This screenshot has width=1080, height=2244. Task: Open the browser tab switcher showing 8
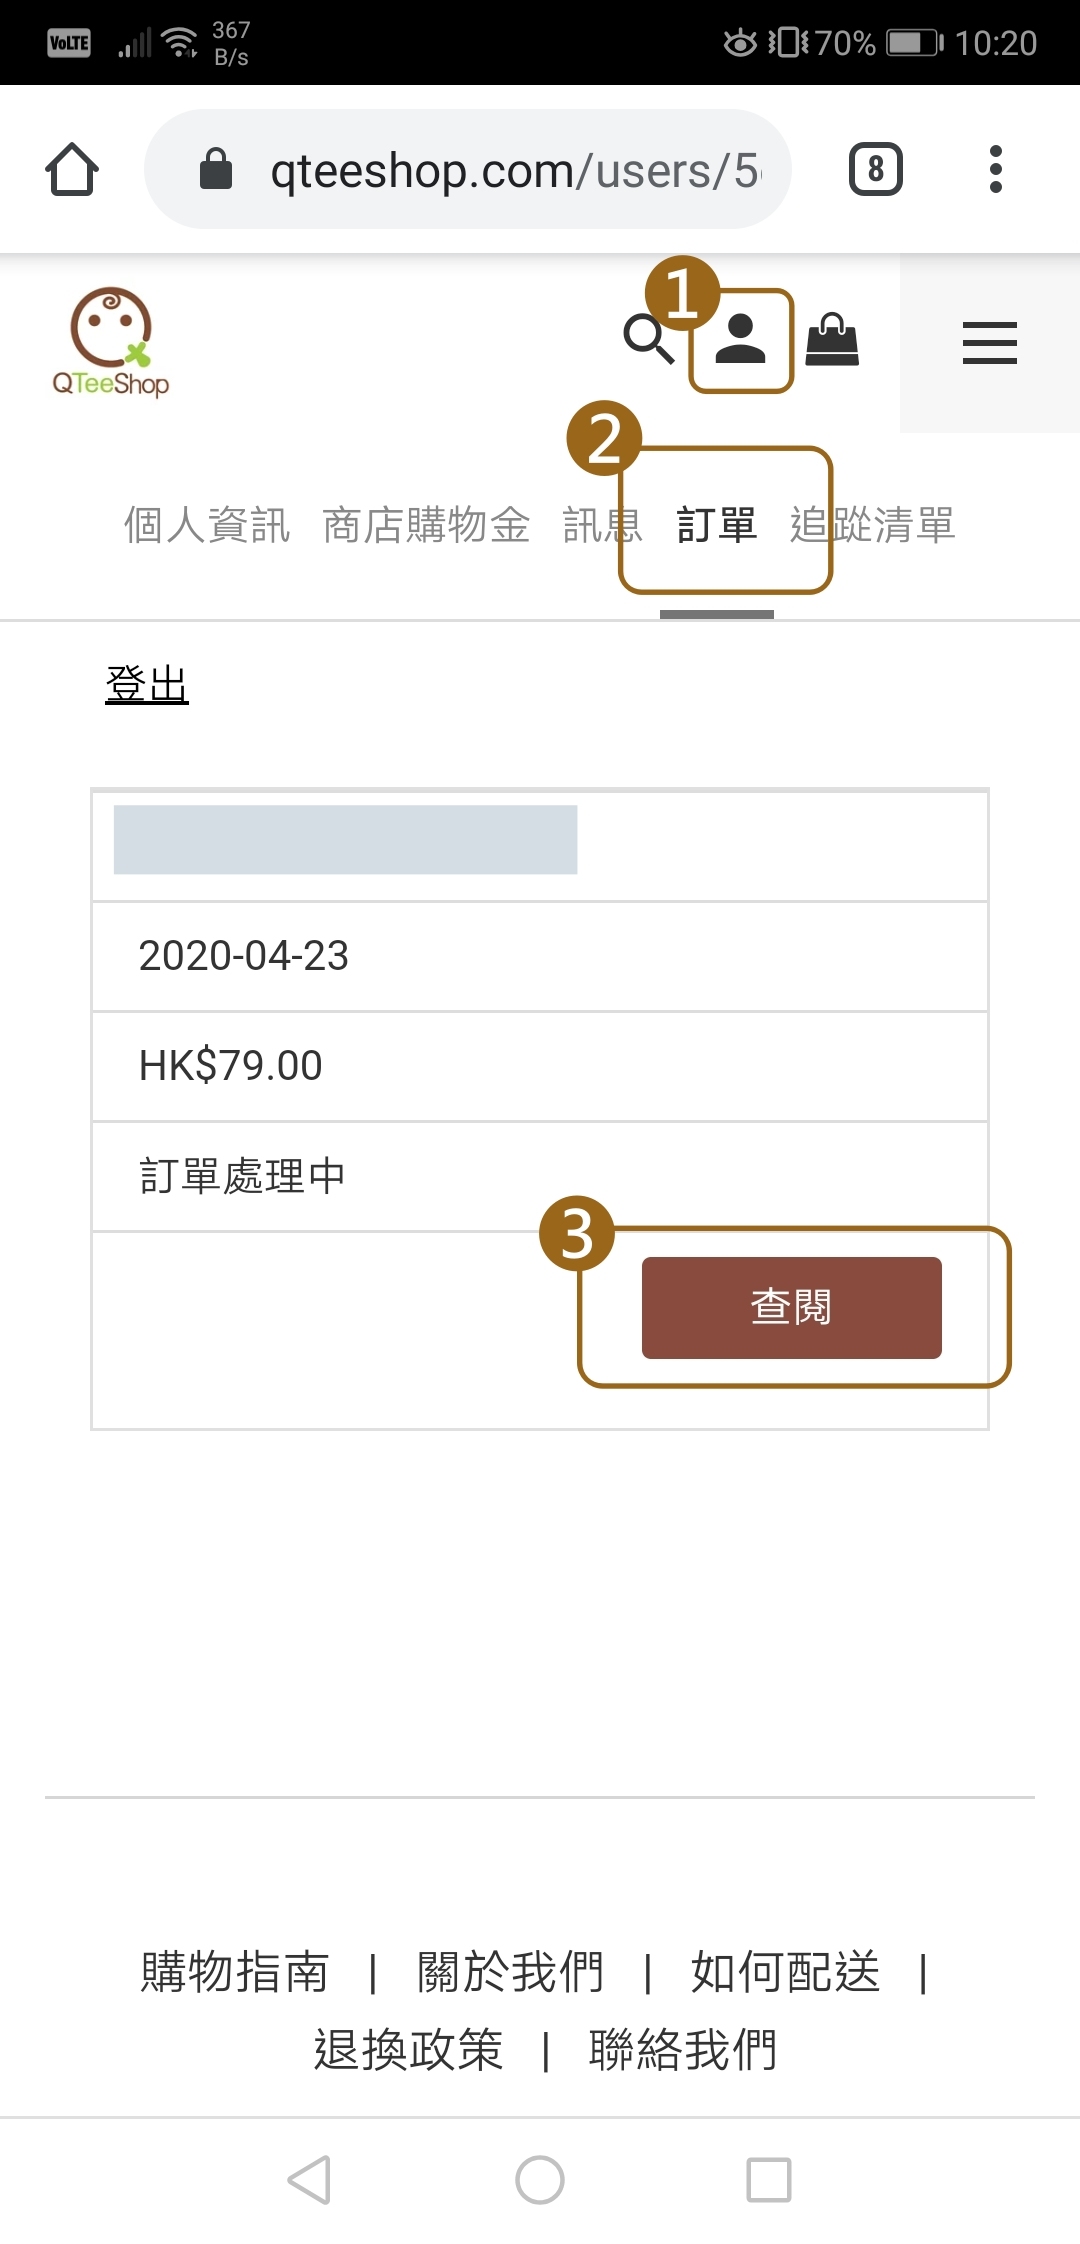[875, 169]
